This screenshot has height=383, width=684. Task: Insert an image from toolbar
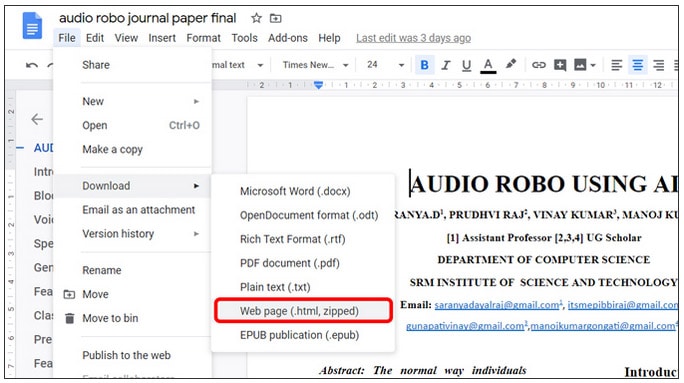pyautogui.click(x=580, y=65)
